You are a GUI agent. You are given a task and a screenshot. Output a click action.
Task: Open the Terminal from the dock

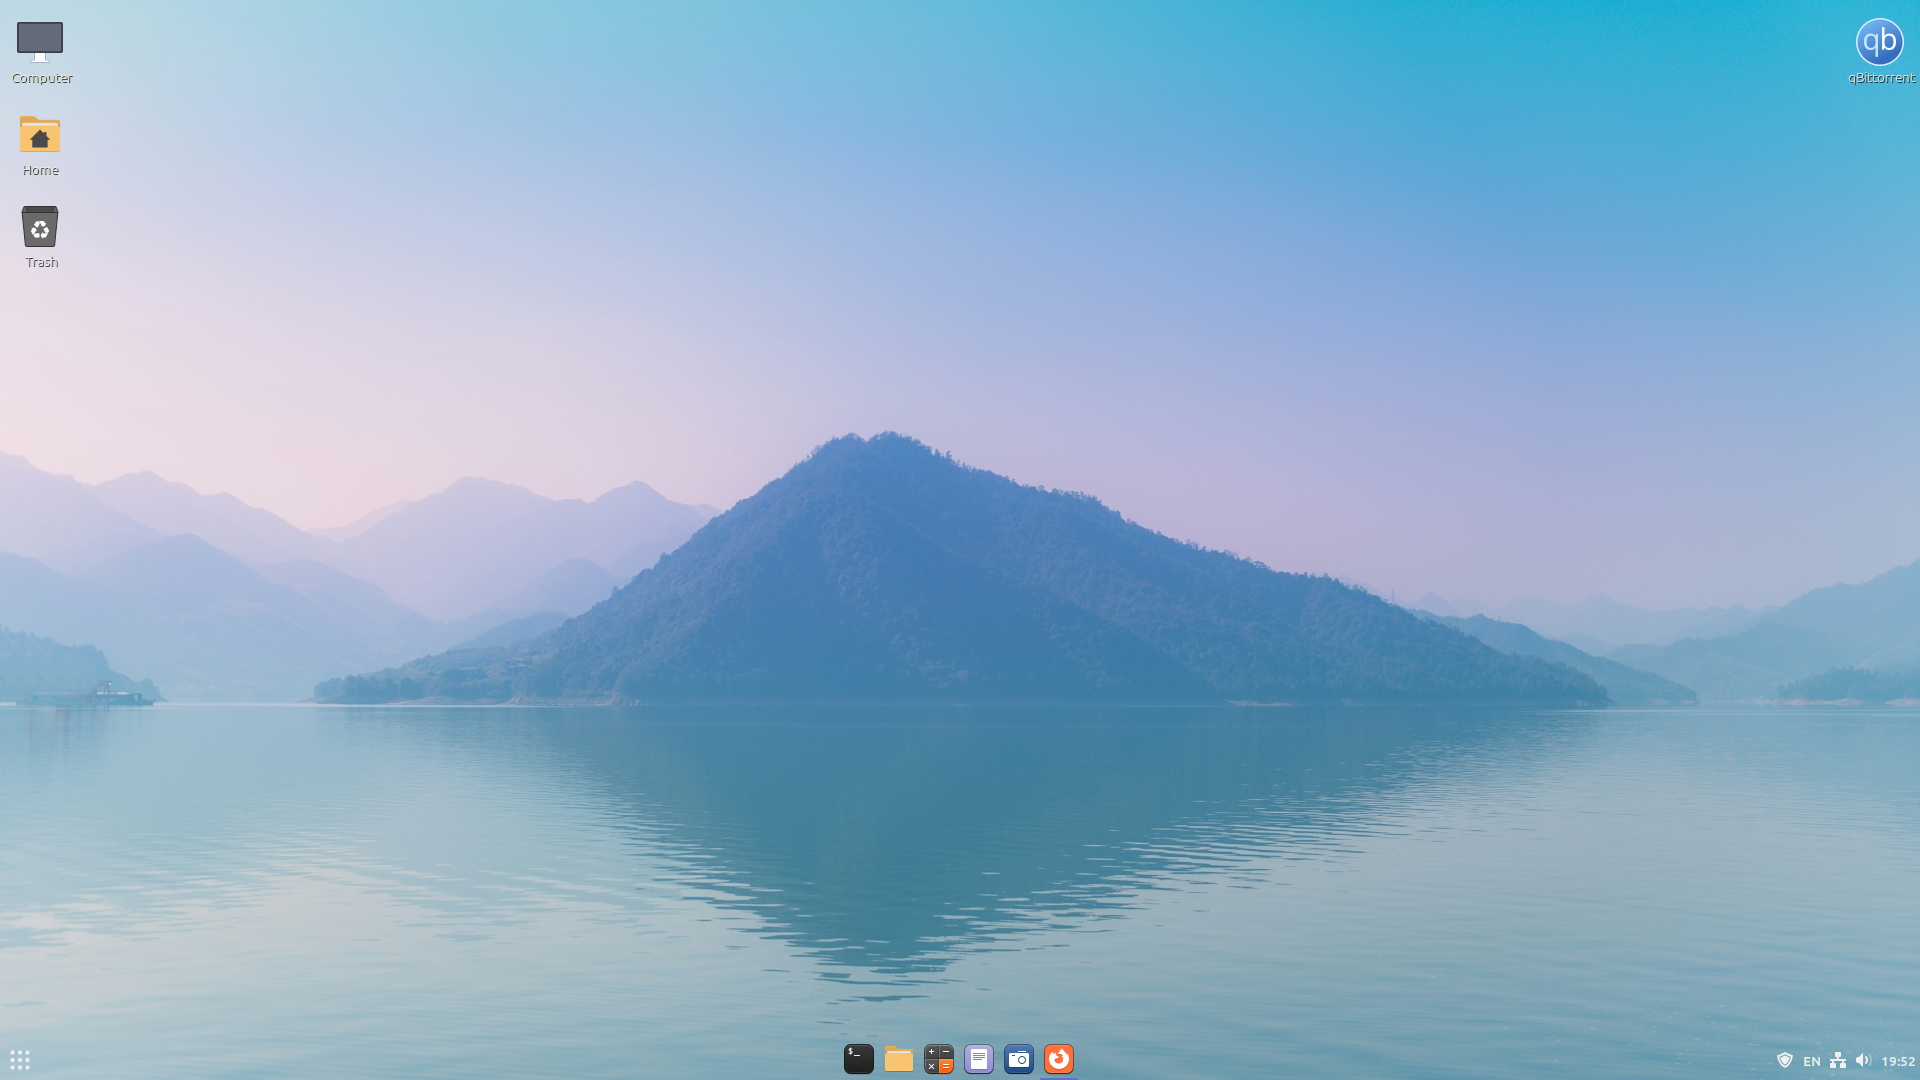[x=858, y=1059]
